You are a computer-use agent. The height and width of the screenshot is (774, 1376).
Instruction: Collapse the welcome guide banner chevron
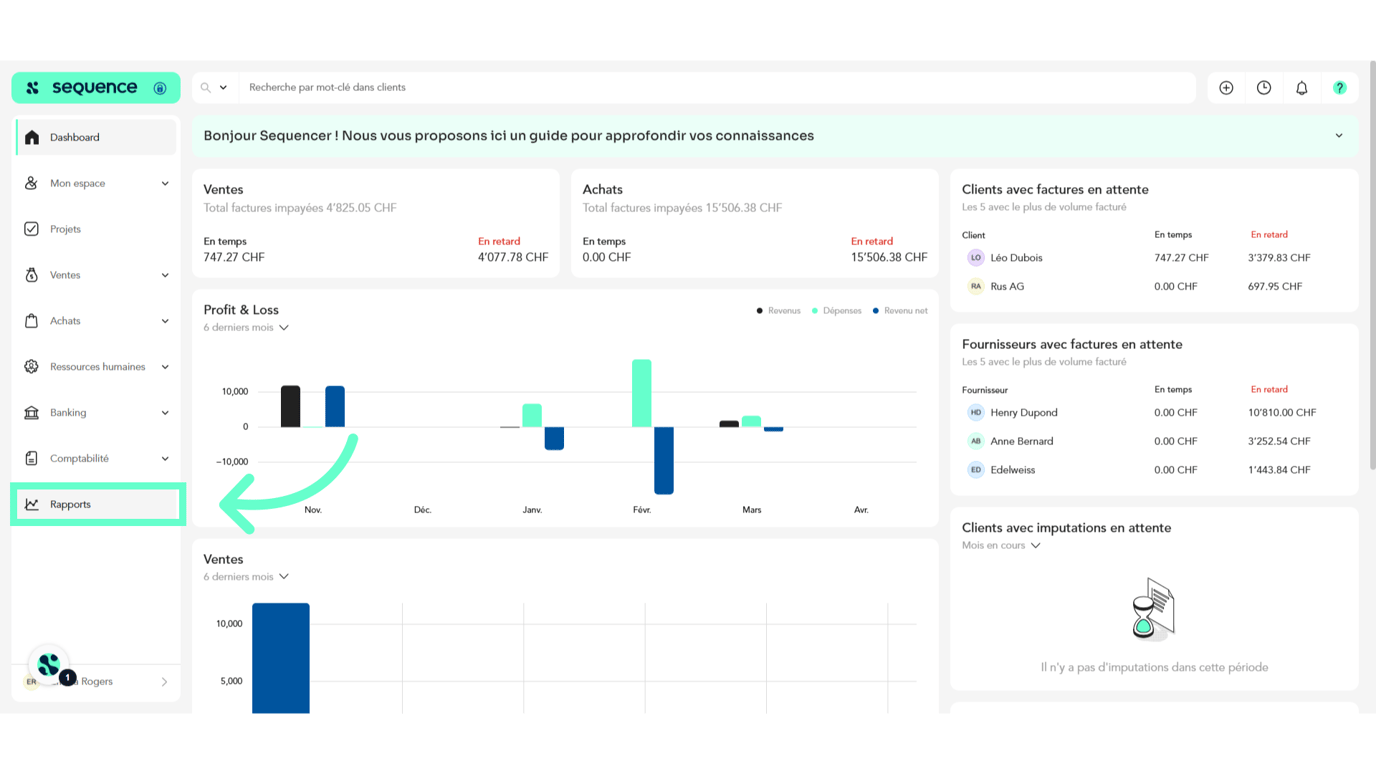point(1339,136)
